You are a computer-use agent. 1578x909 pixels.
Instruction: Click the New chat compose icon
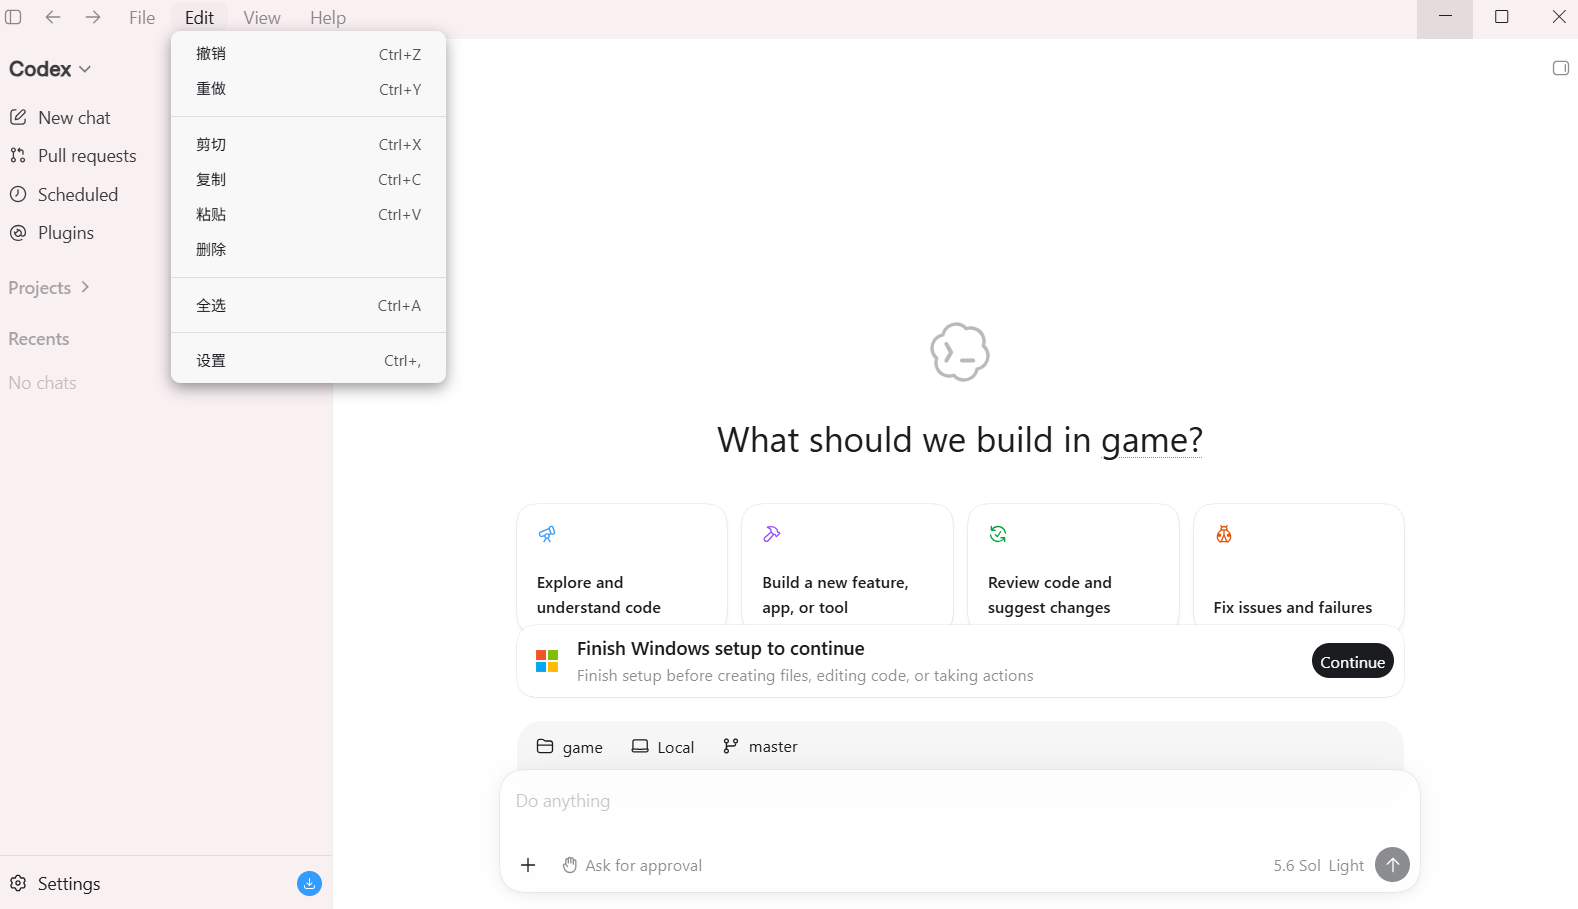point(18,117)
